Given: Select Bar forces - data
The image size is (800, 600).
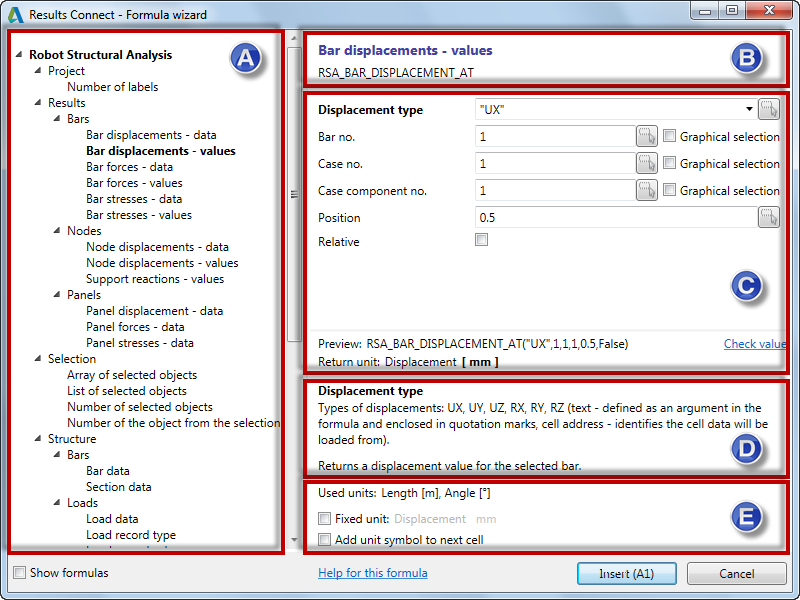Looking at the screenshot, I should click(129, 167).
